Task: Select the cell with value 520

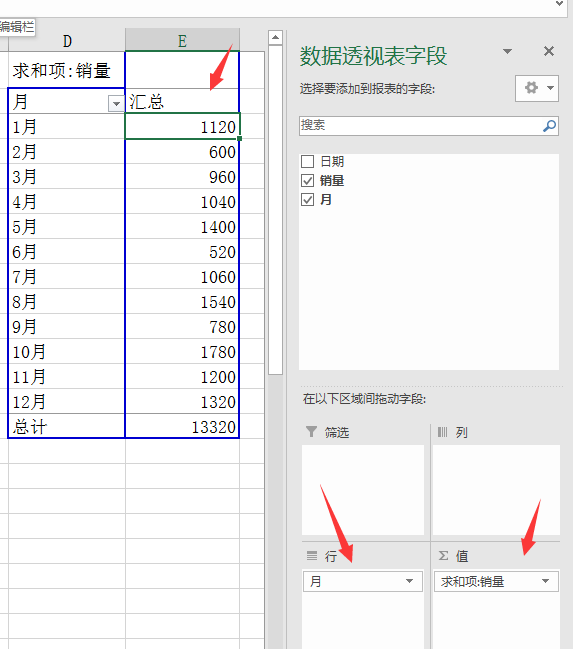Action: click(x=182, y=251)
